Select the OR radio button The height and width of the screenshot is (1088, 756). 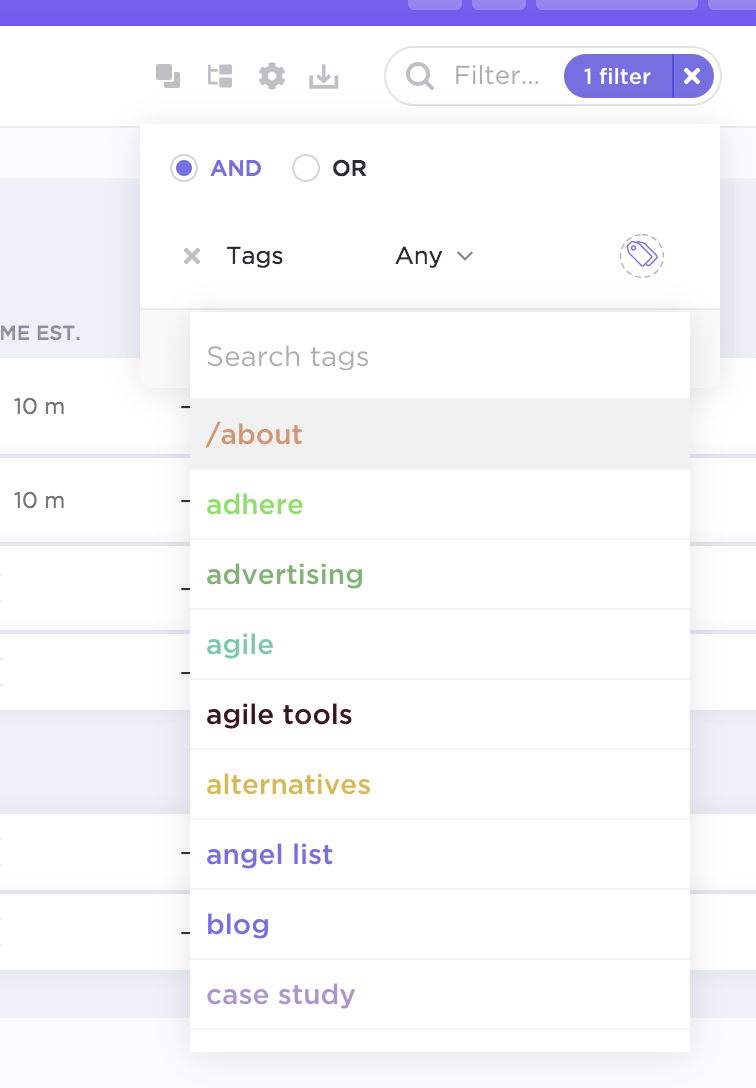(305, 168)
